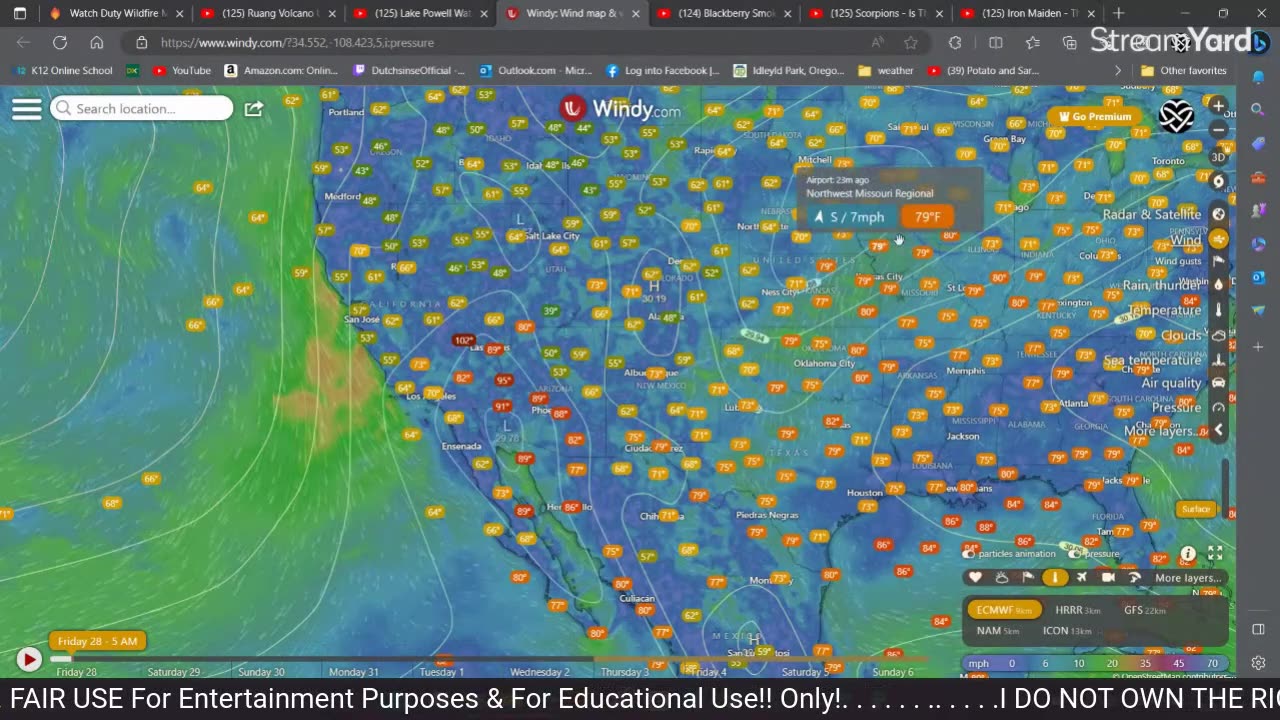Open the YouTube bookmark
The width and height of the screenshot is (1280, 720).
pyautogui.click(x=182, y=71)
